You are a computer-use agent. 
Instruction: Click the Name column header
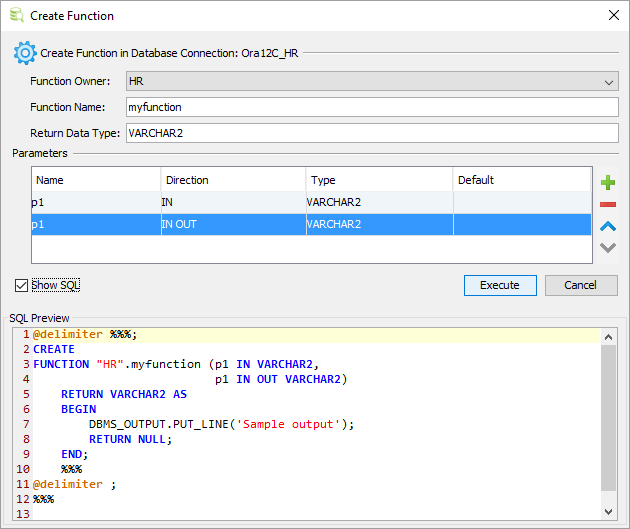[96, 180]
